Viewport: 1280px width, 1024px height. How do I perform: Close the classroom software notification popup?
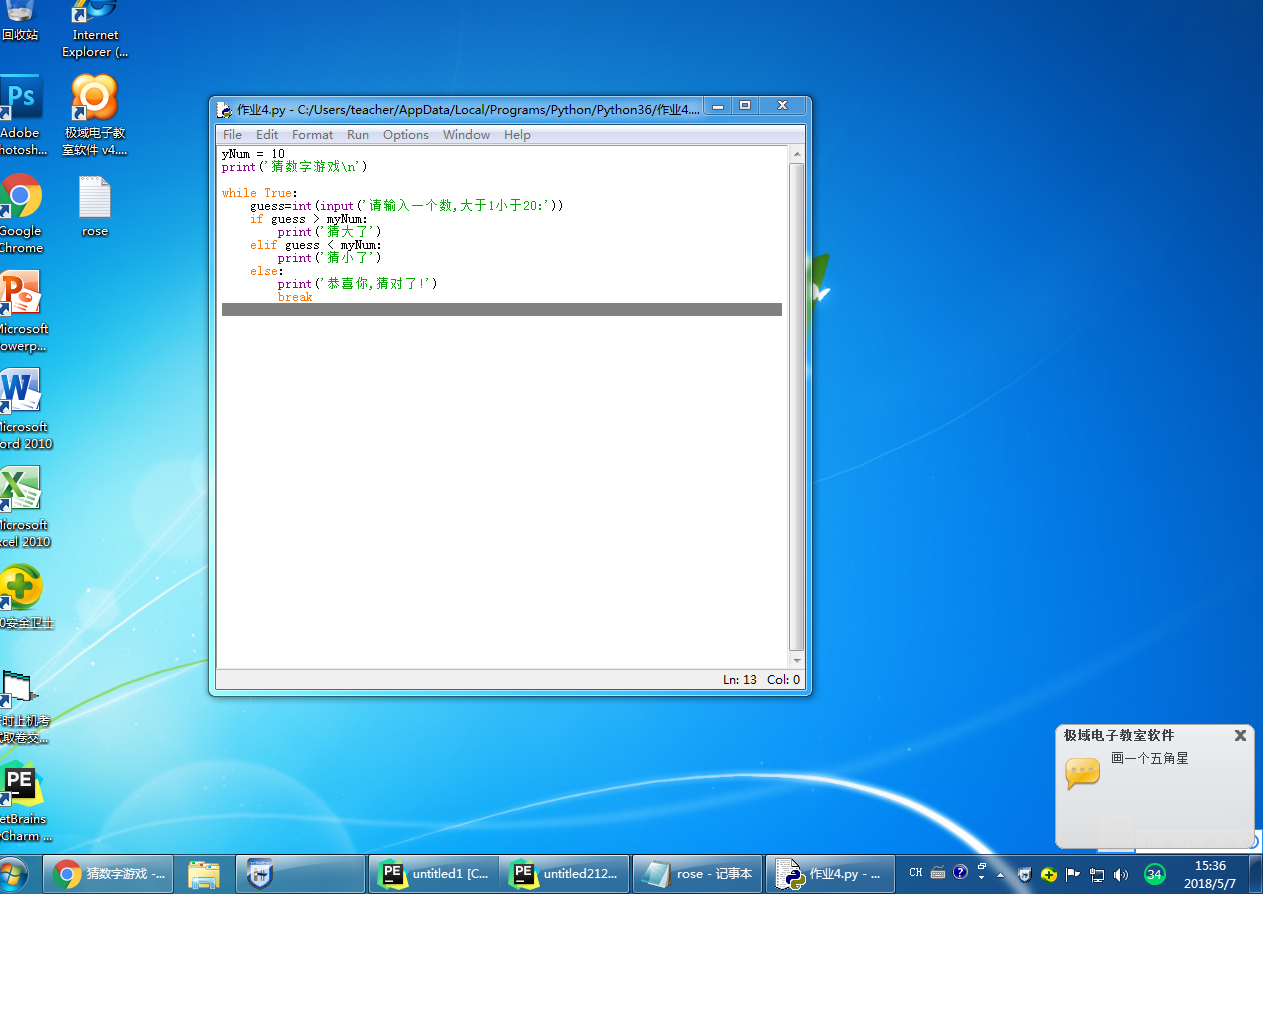coord(1240,735)
